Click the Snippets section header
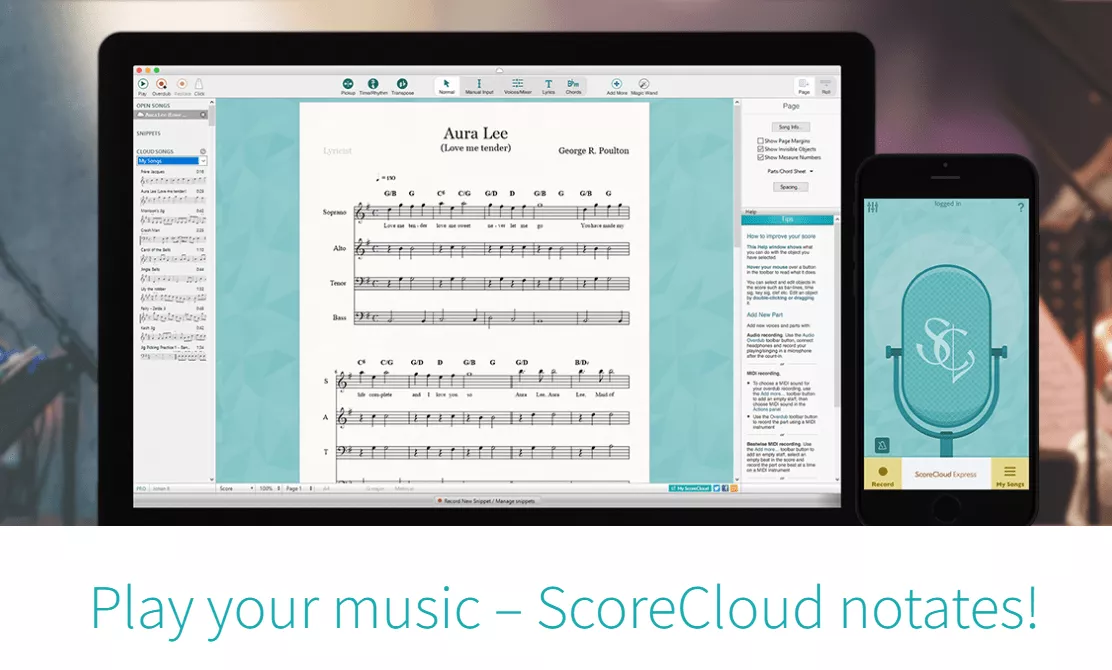This screenshot has width=1112, height=670. pyautogui.click(x=149, y=133)
